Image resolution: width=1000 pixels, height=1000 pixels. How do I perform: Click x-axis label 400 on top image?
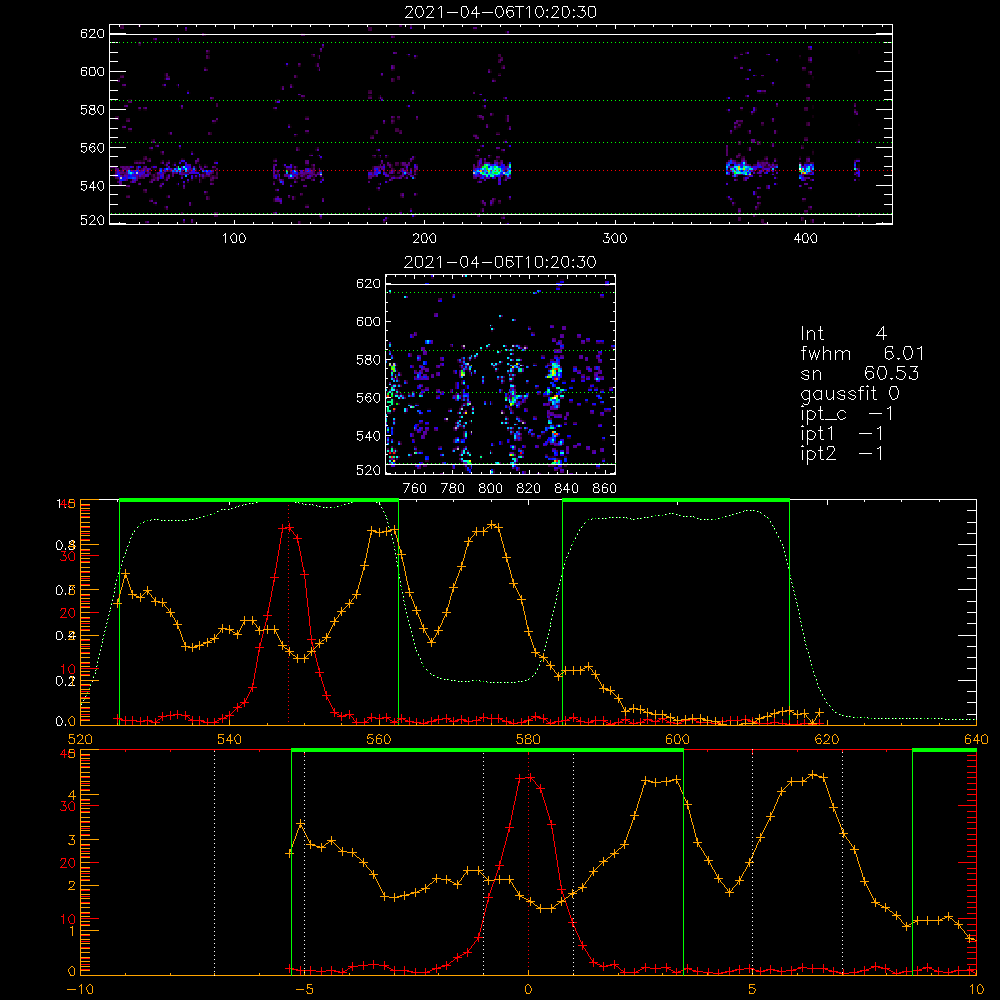805,239
